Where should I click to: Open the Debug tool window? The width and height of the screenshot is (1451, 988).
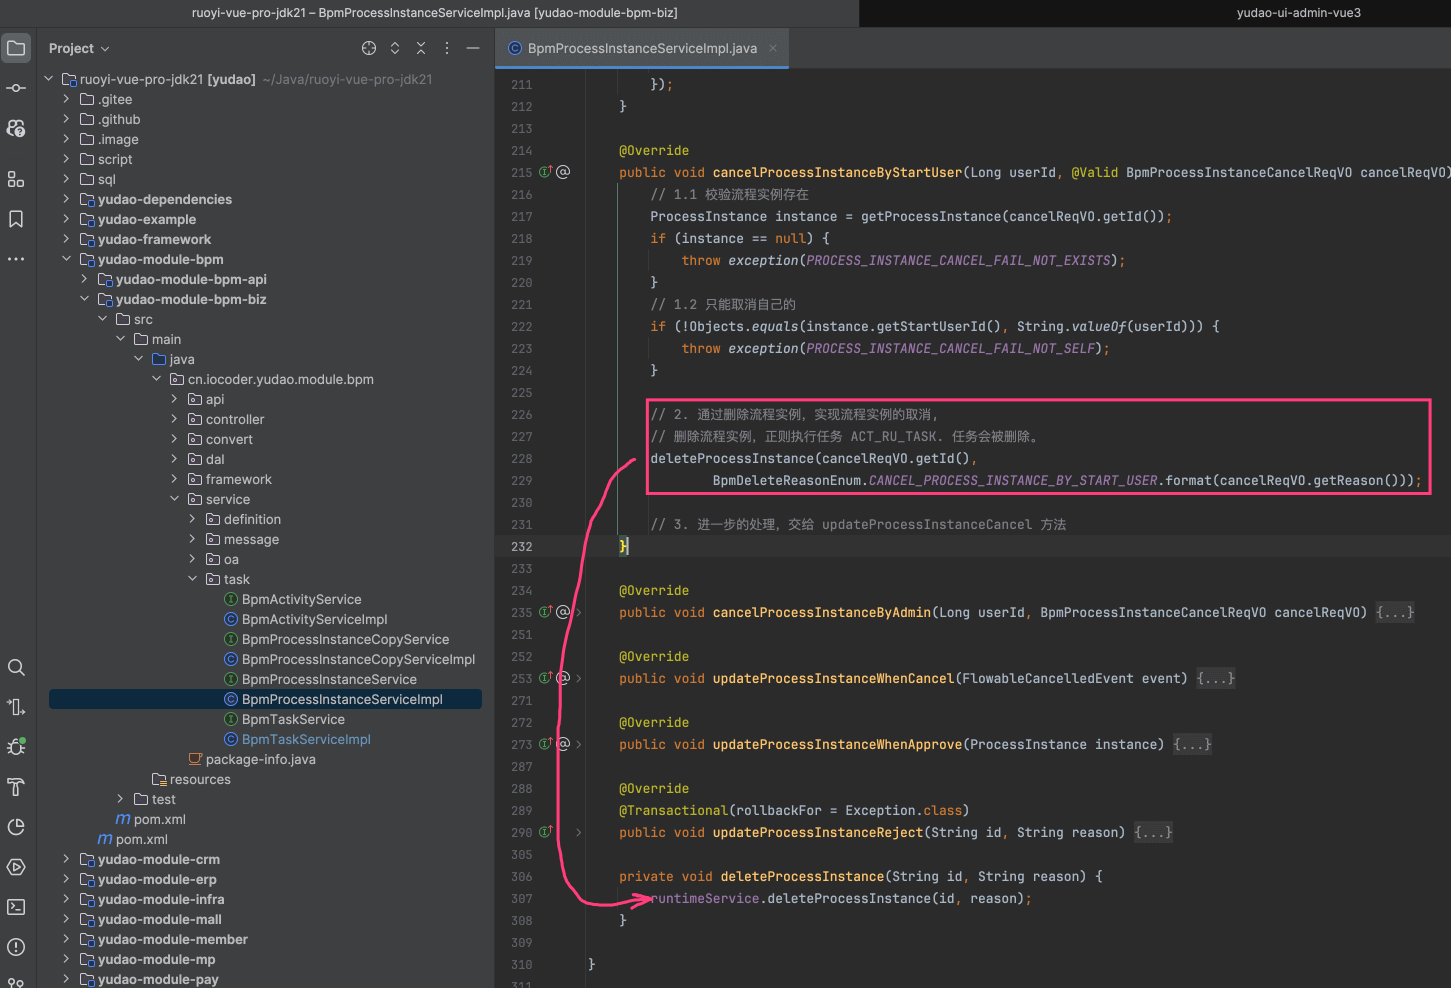[x=16, y=747]
